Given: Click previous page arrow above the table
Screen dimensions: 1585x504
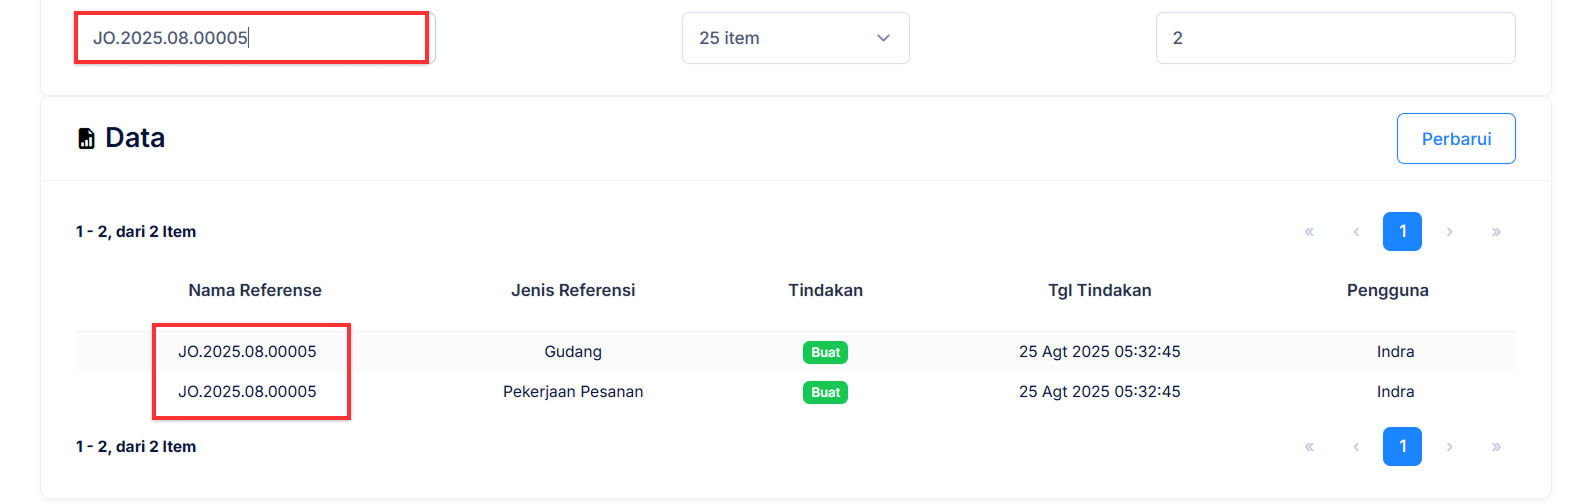Looking at the screenshot, I should (x=1356, y=232).
